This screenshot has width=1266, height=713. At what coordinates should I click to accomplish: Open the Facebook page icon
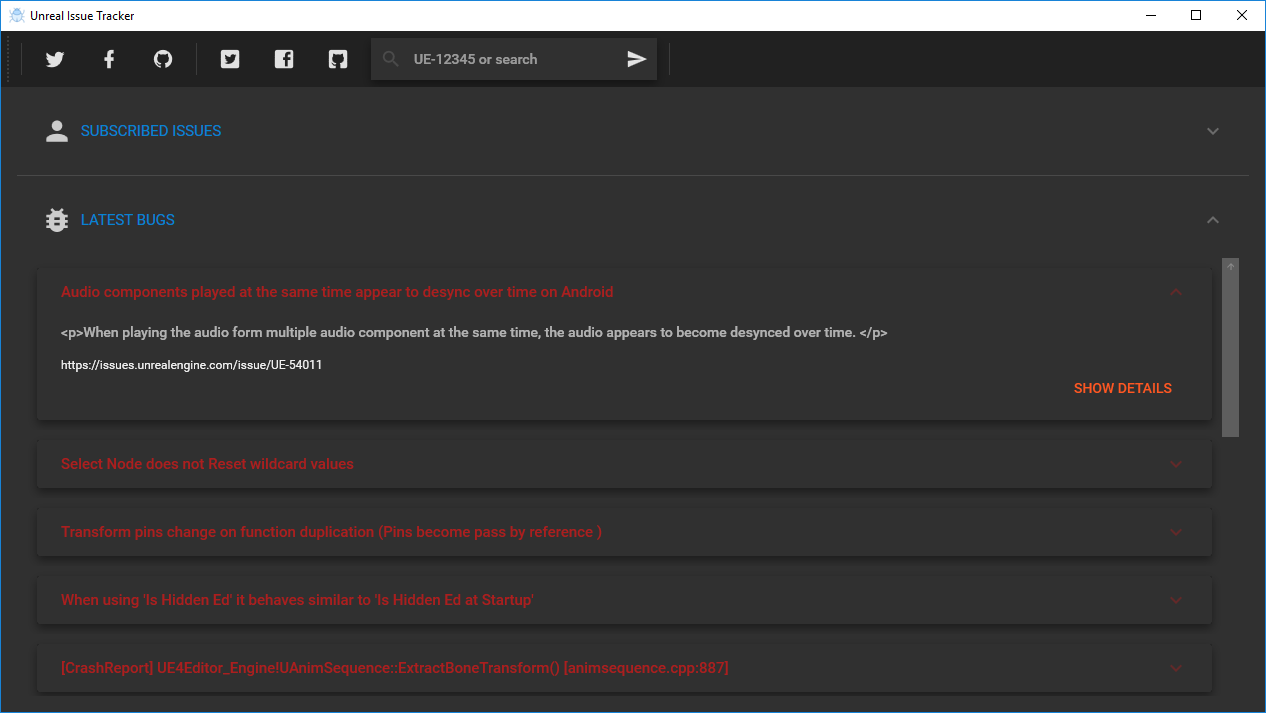click(108, 59)
